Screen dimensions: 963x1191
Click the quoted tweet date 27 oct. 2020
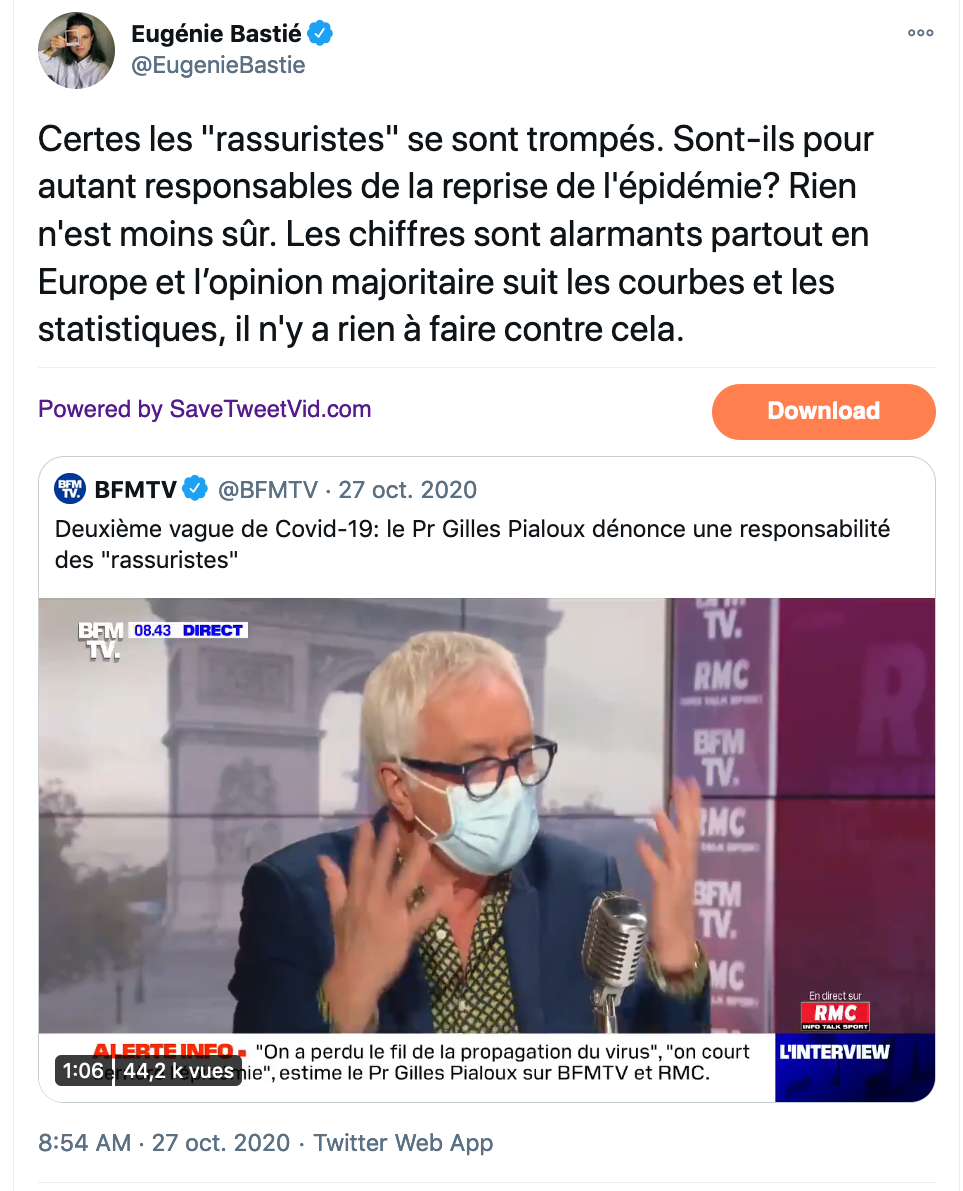pyautogui.click(x=407, y=489)
